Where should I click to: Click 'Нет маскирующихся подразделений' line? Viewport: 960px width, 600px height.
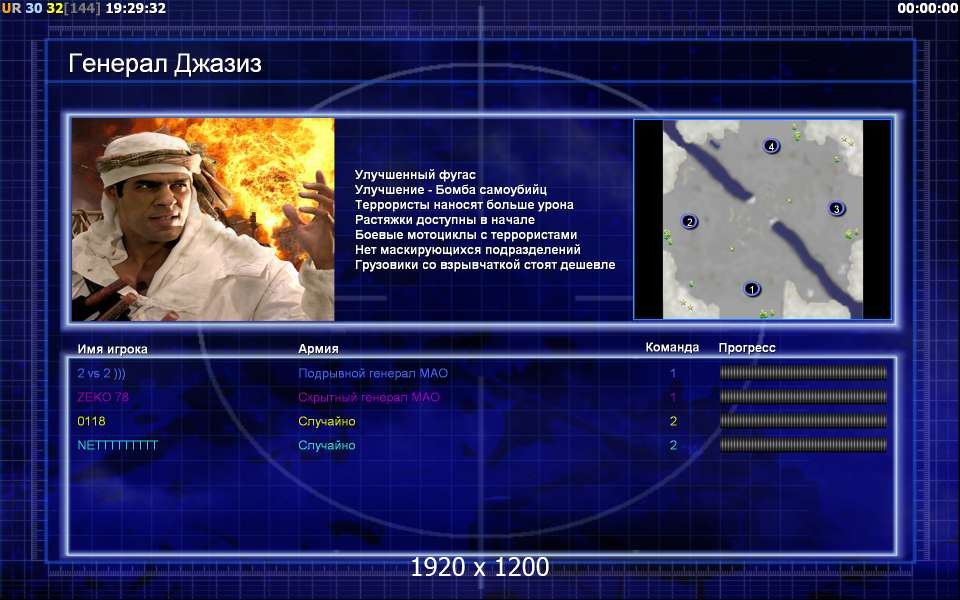click(468, 250)
